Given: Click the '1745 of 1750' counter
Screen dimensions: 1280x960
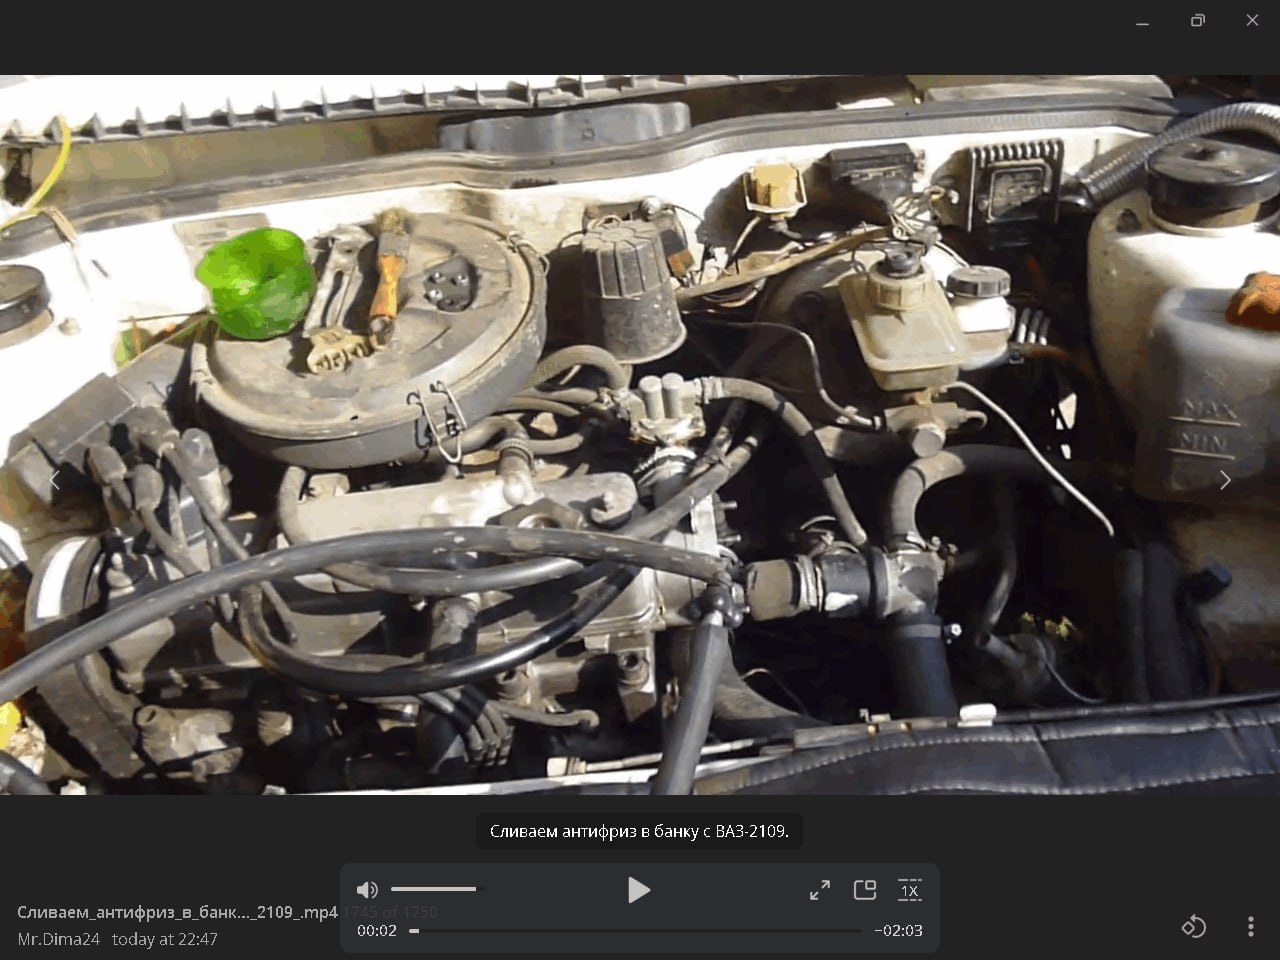Looking at the screenshot, I should (x=390, y=912).
